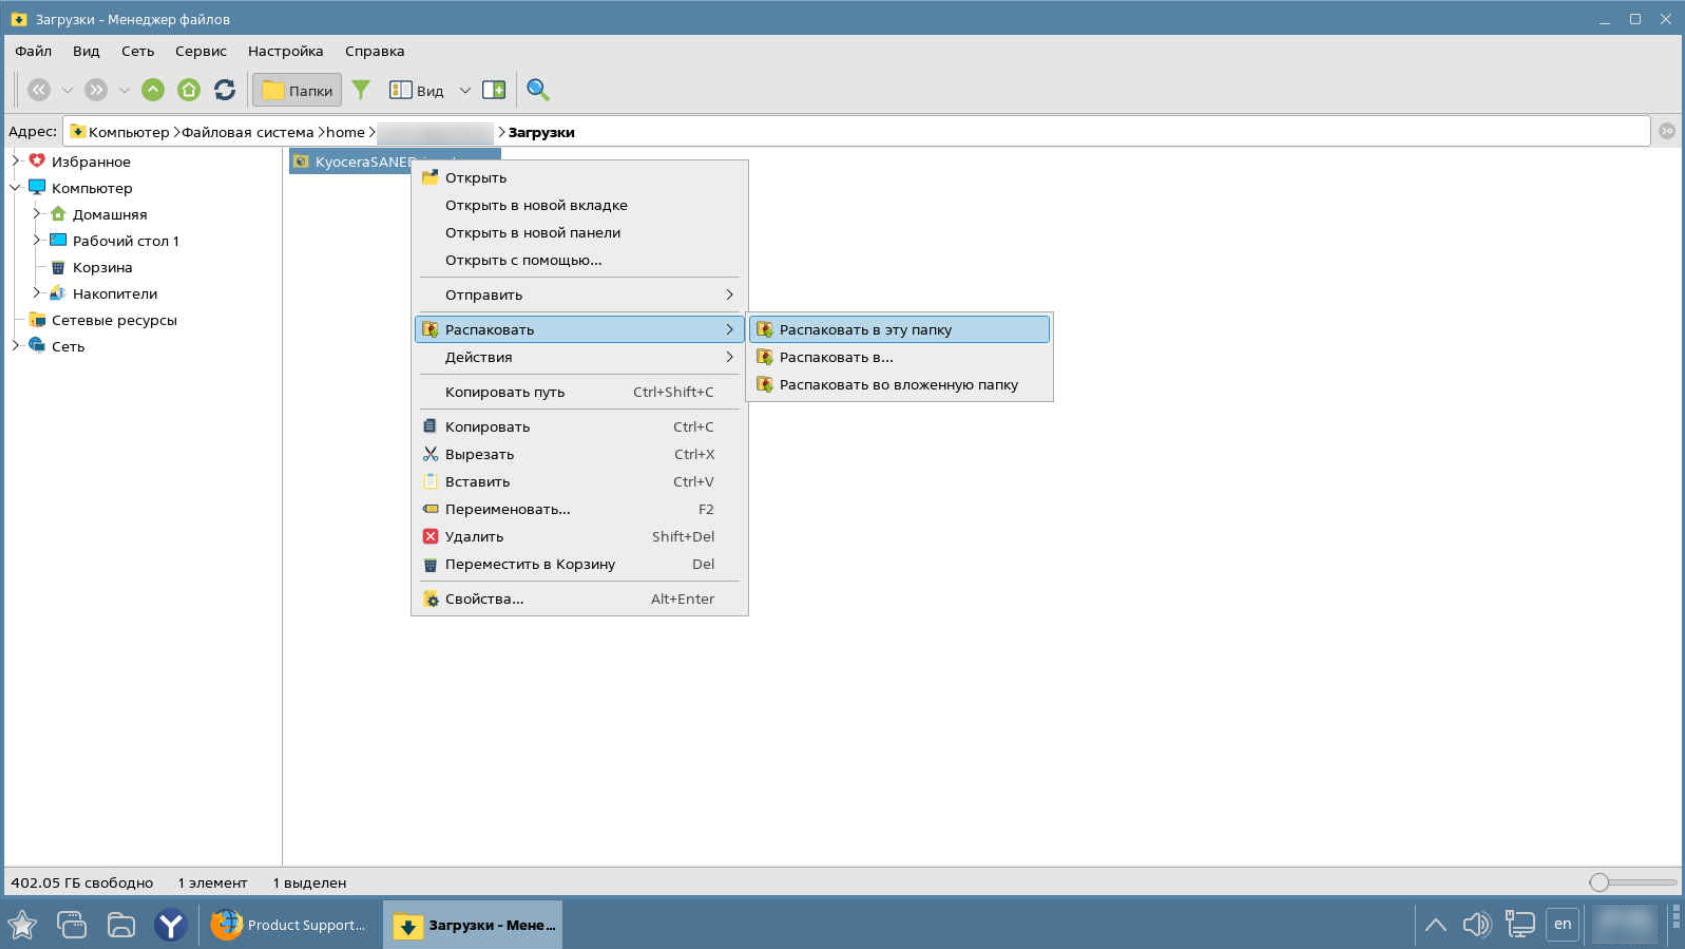
Task: Click the icon size zoom slider
Action: click(1599, 882)
